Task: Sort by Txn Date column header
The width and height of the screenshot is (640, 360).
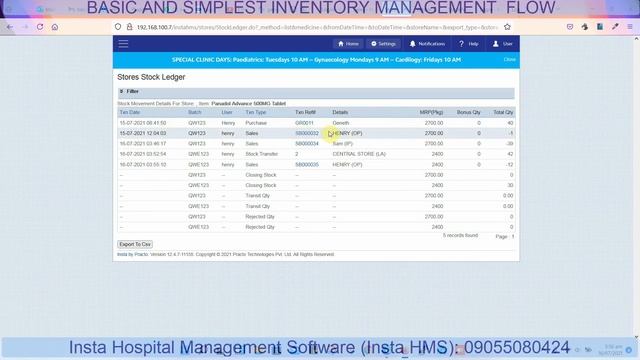Action: coord(130,112)
